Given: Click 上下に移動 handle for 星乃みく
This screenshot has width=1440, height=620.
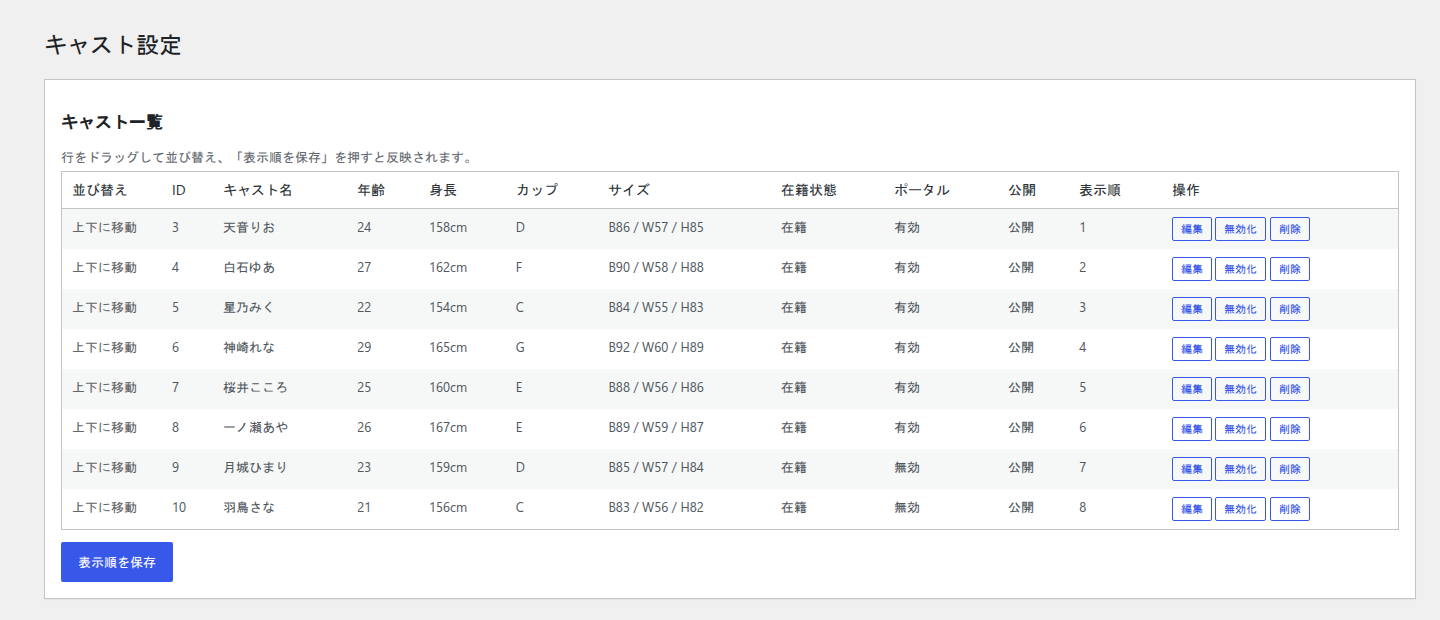Looking at the screenshot, I should (x=105, y=308).
